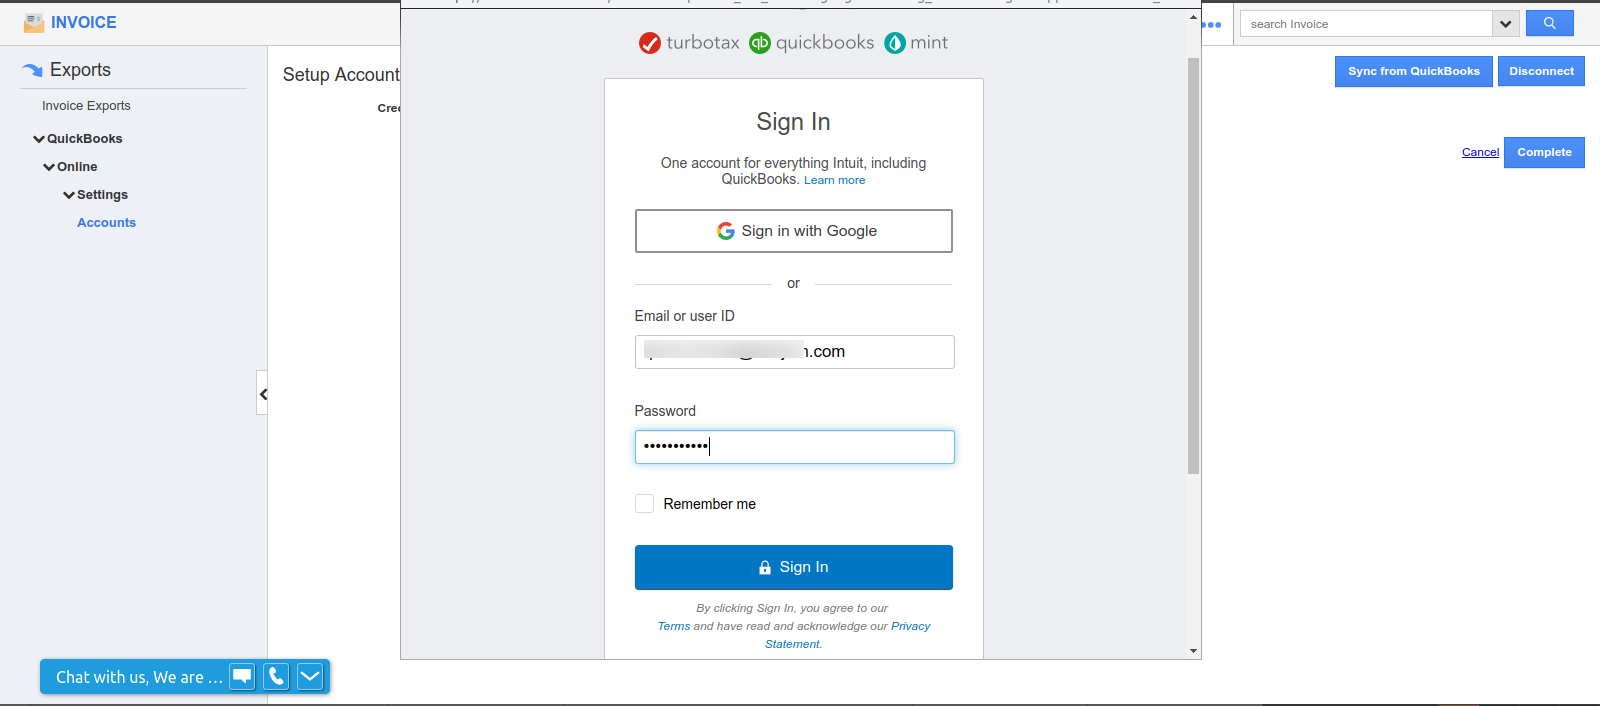Screen dimensions: 1600x706
Task: Click the Email or user ID field
Action: point(795,352)
